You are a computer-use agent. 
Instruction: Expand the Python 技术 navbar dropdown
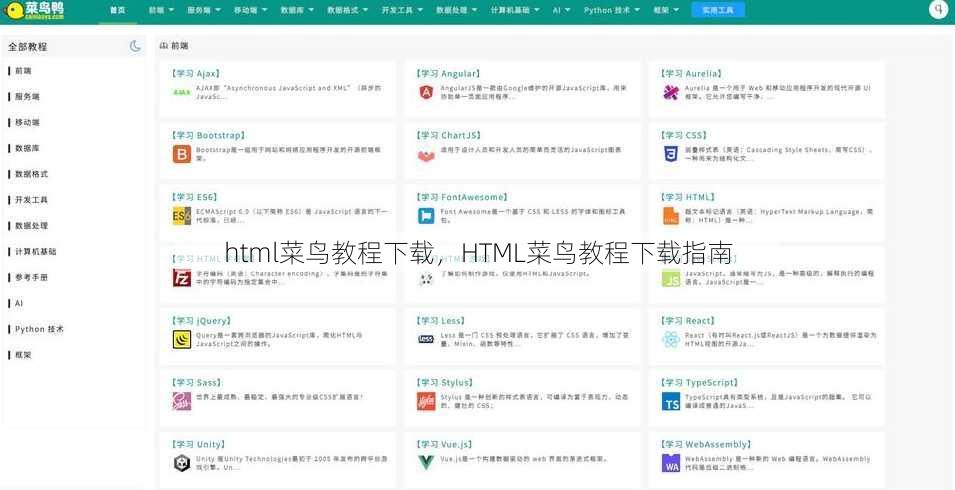click(611, 10)
